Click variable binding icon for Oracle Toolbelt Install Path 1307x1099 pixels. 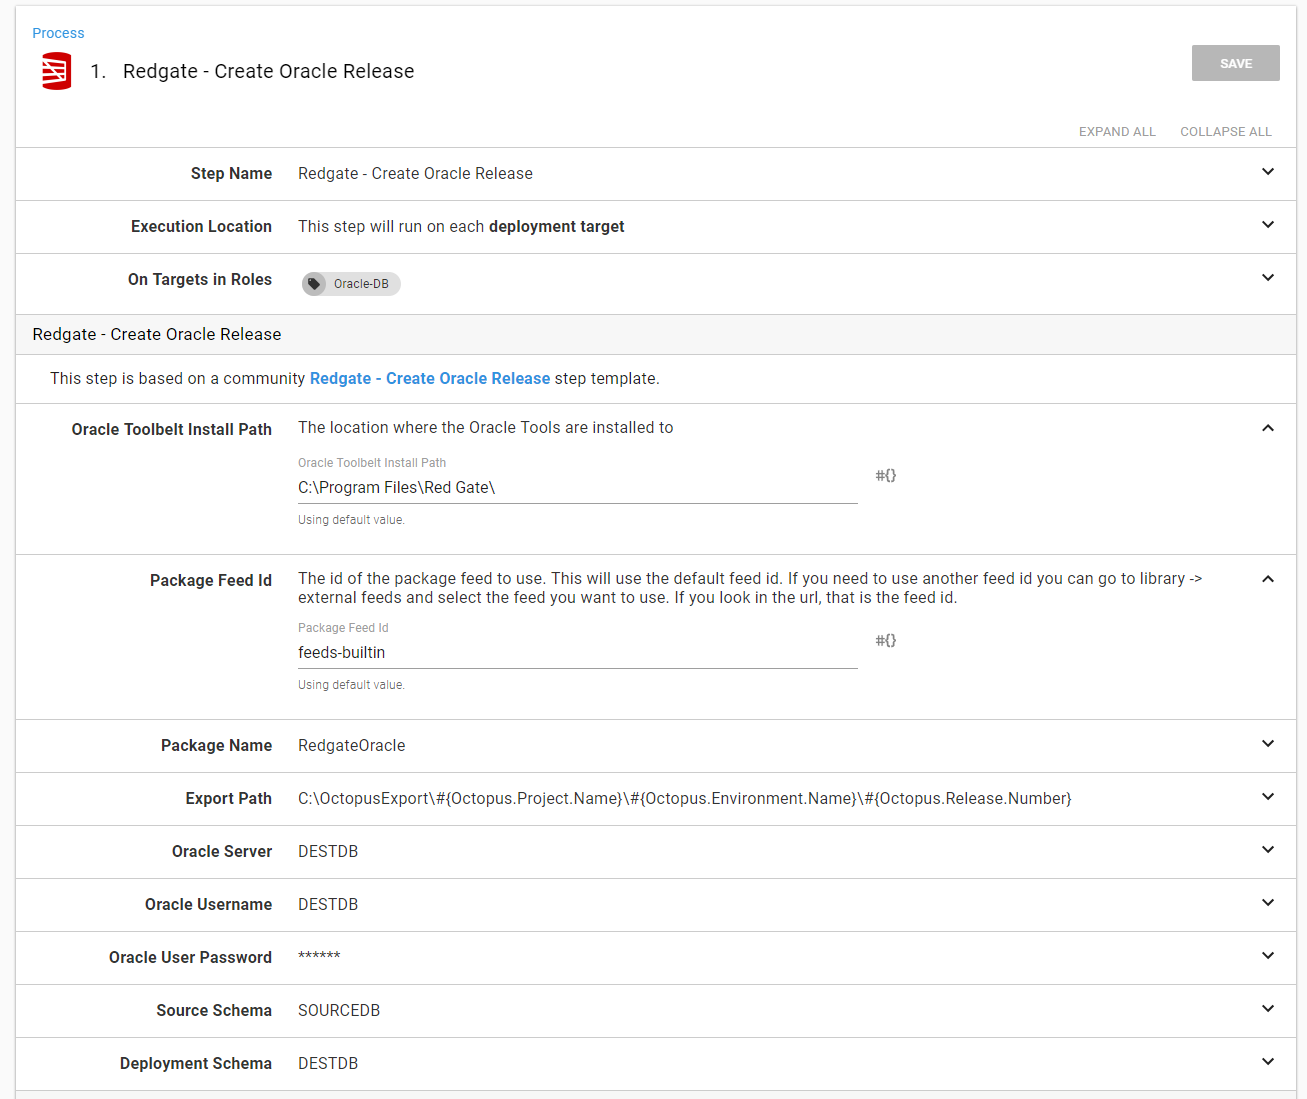885,475
